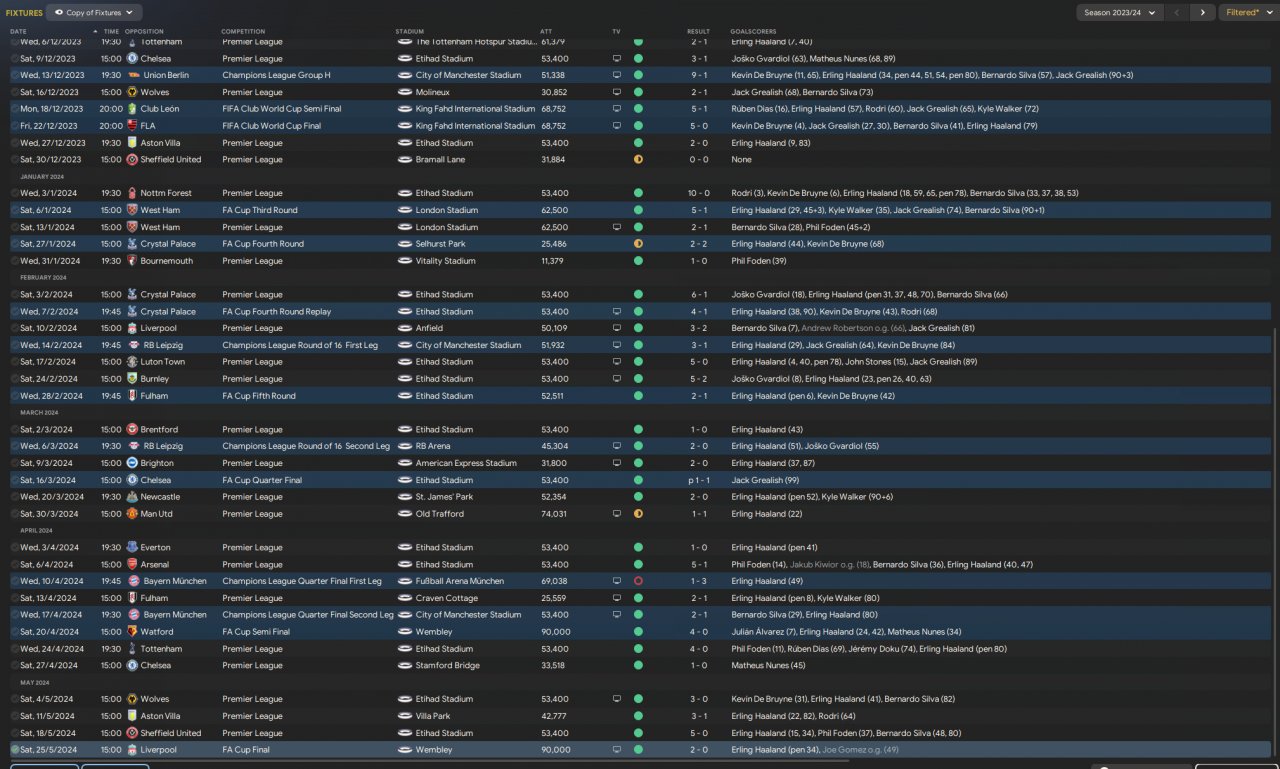Click the Vitality Stadium name
1280x769 pixels.
click(445, 261)
